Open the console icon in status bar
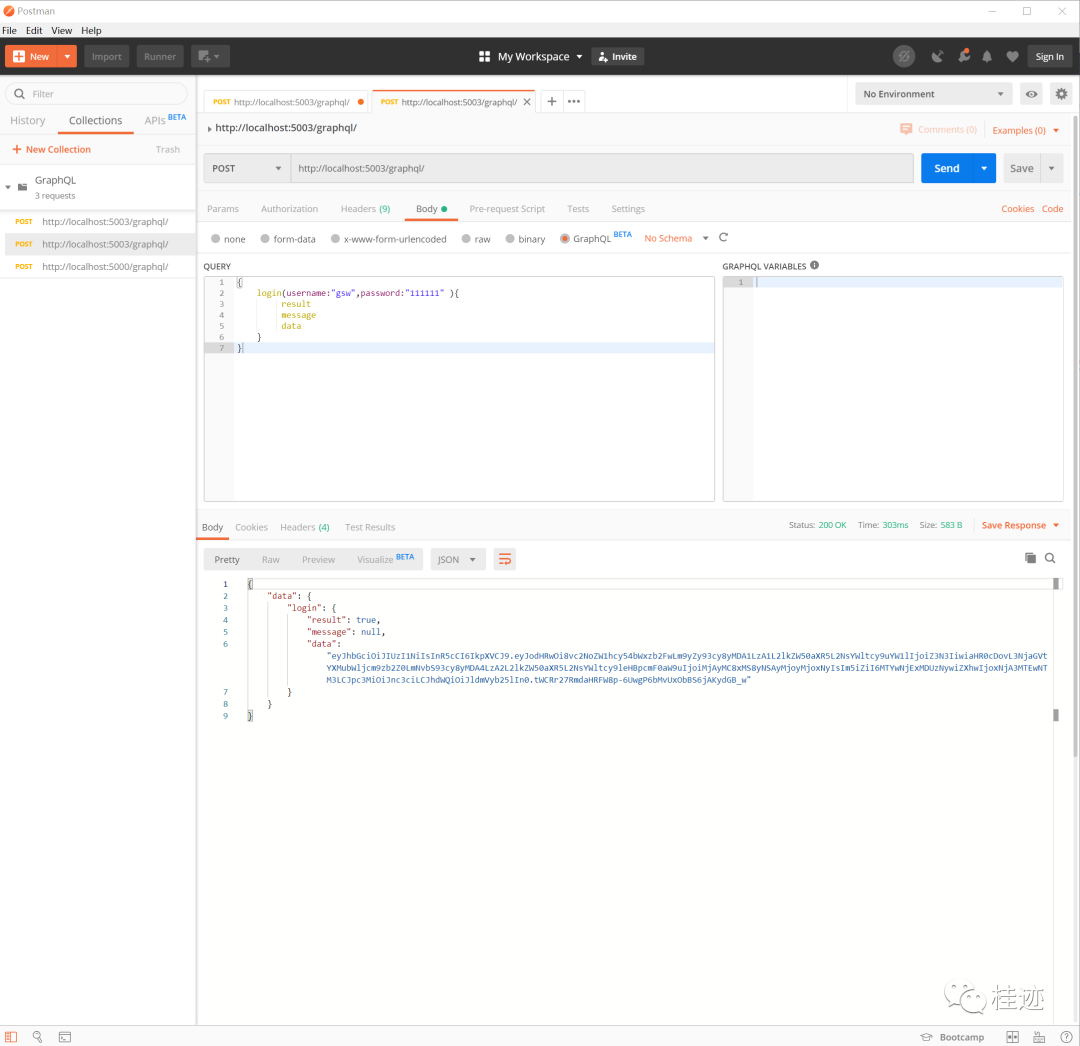The width and height of the screenshot is (1080, 1046). (x=65, y=1037)
